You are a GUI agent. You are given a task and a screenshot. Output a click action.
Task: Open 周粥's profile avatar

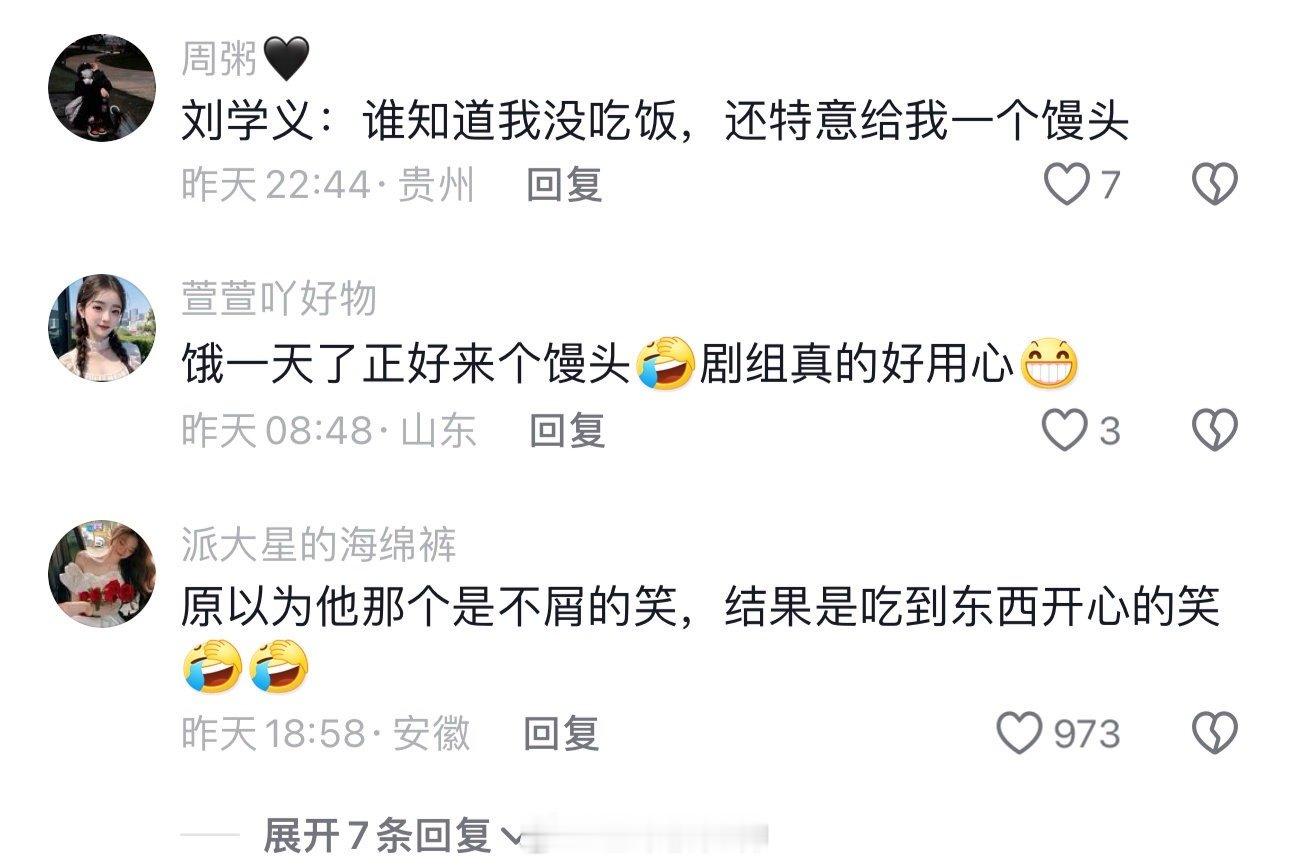click(102, 88)
